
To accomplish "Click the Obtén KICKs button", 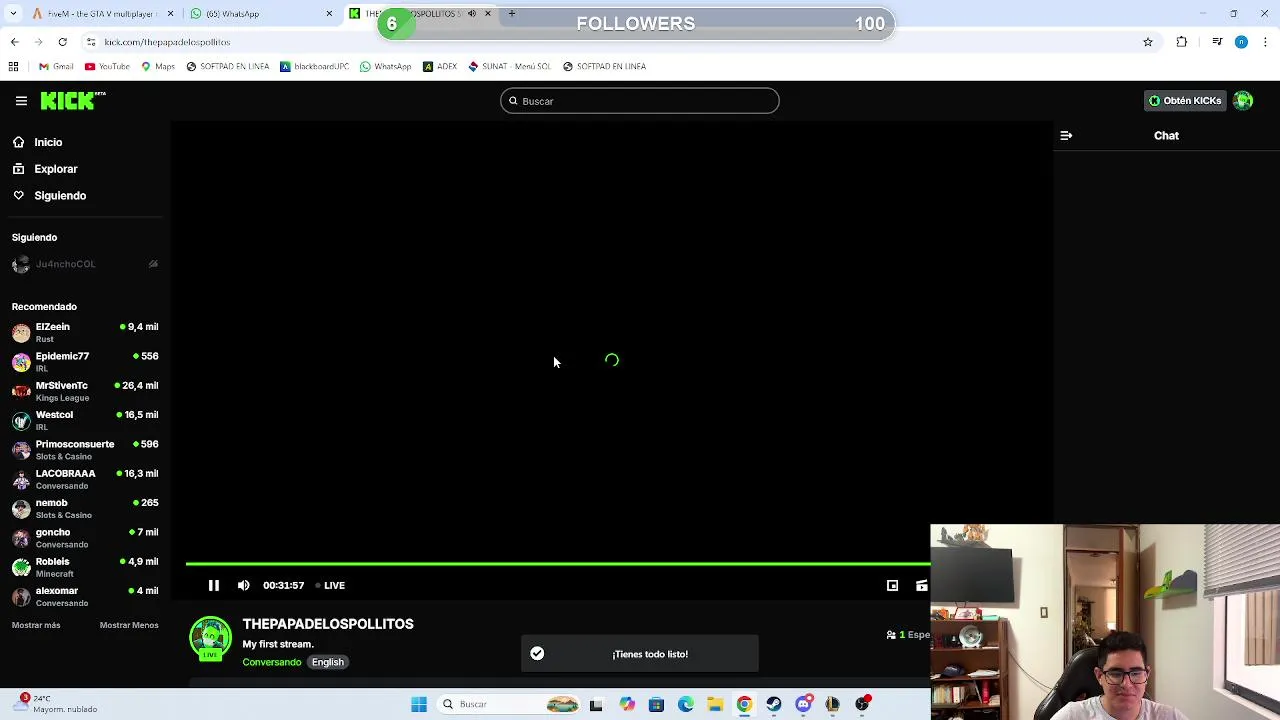I will [x=1185, y=101].
